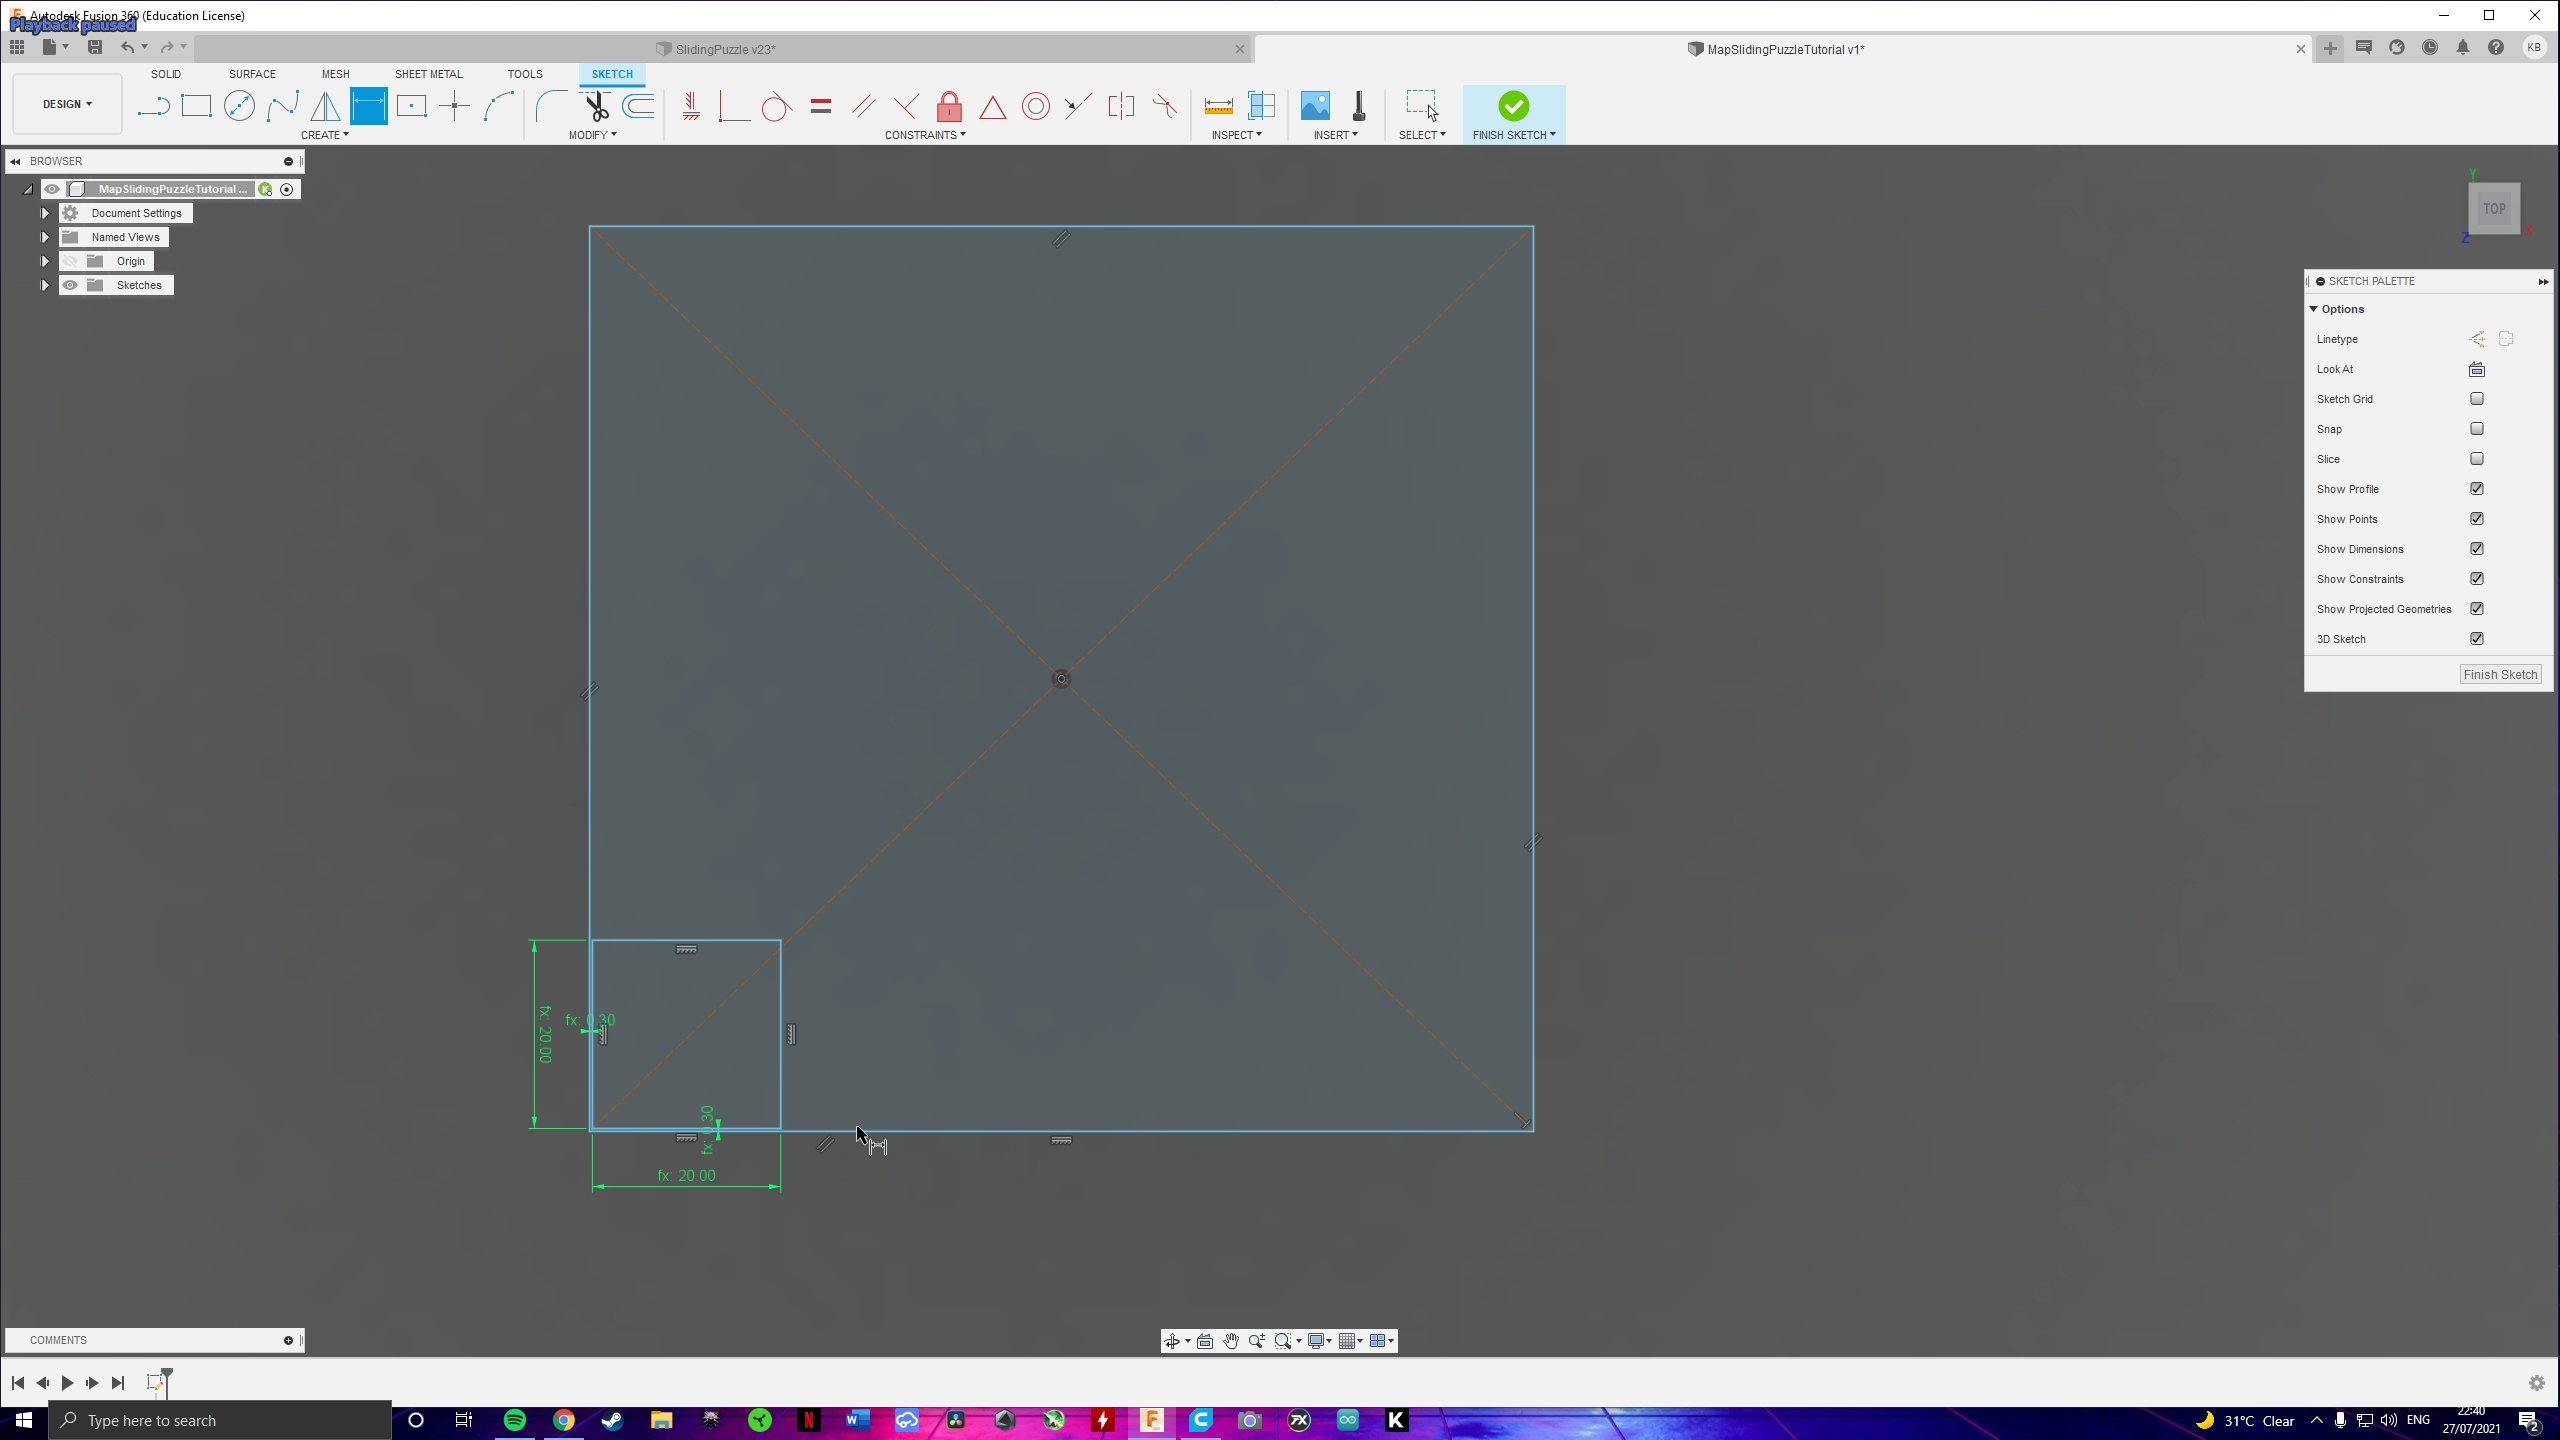
Task: Select the Line sketch tool
Action: click(152, 105)
